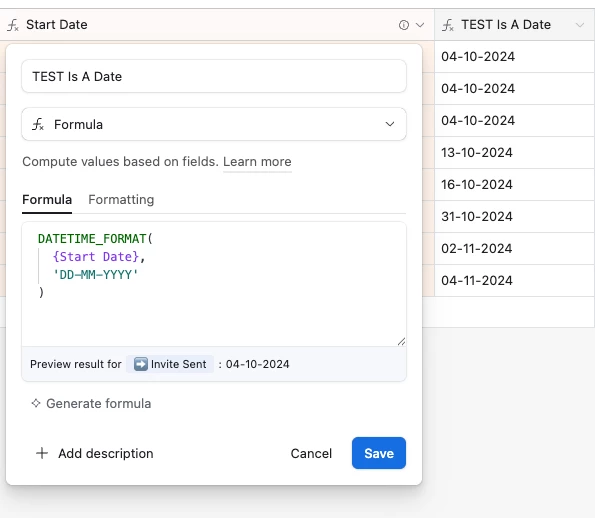Grab the formula editor resize handle
Image resolution: width=595 pixels, height=518 pixels.
[x=401, y=342]
